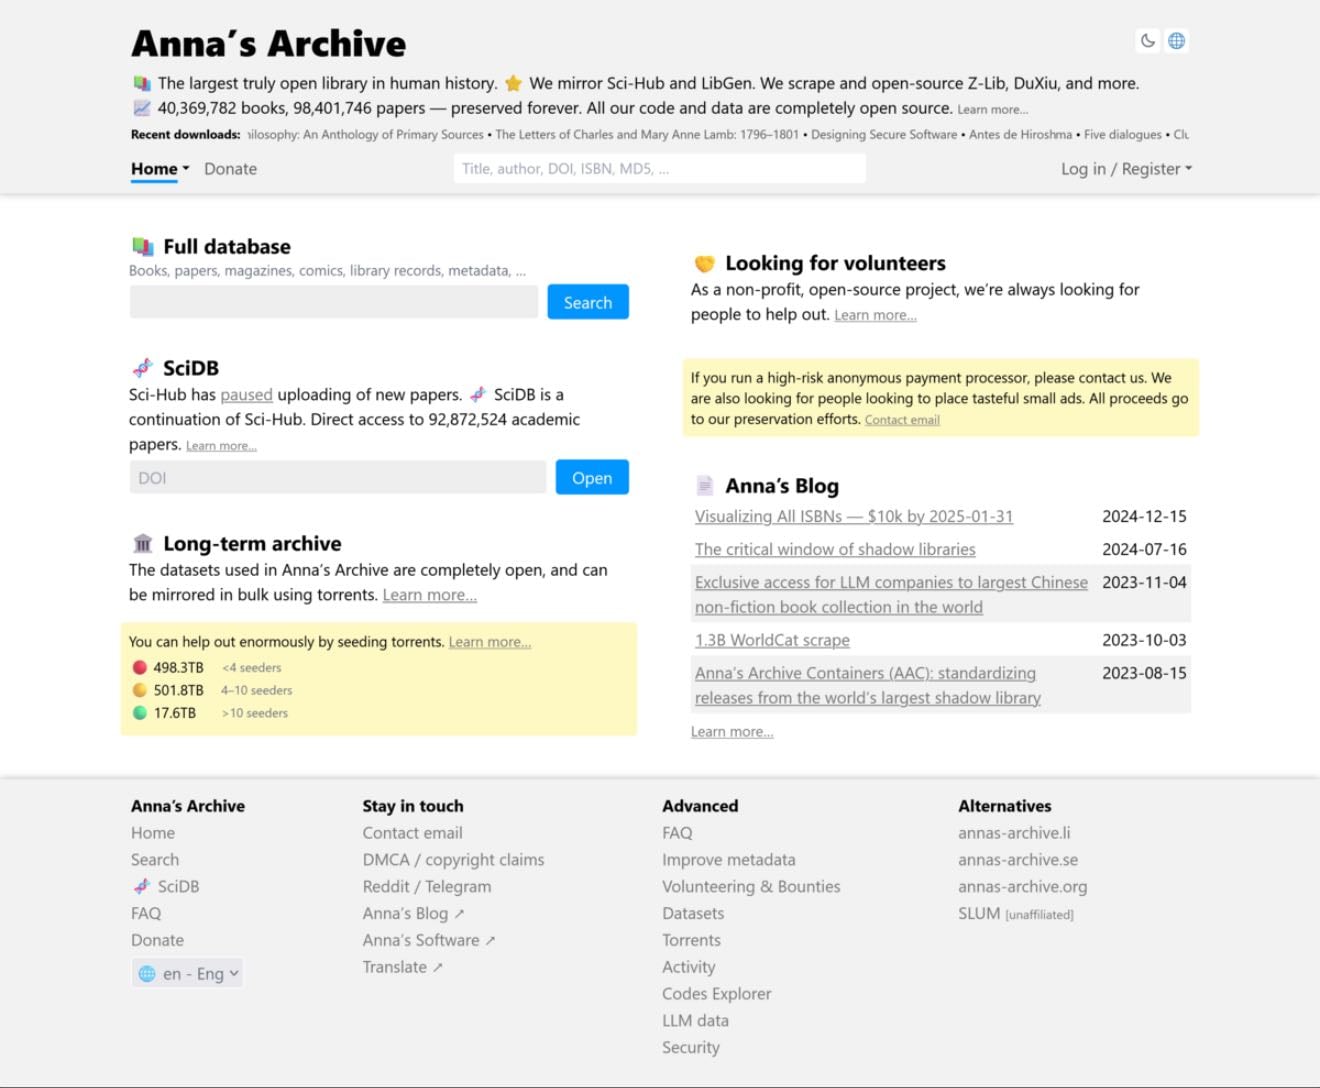The height and width of the screenshot is (1088, 1320).
Task: Click the Contact email link in yellow notice
Action: (902, 420)
